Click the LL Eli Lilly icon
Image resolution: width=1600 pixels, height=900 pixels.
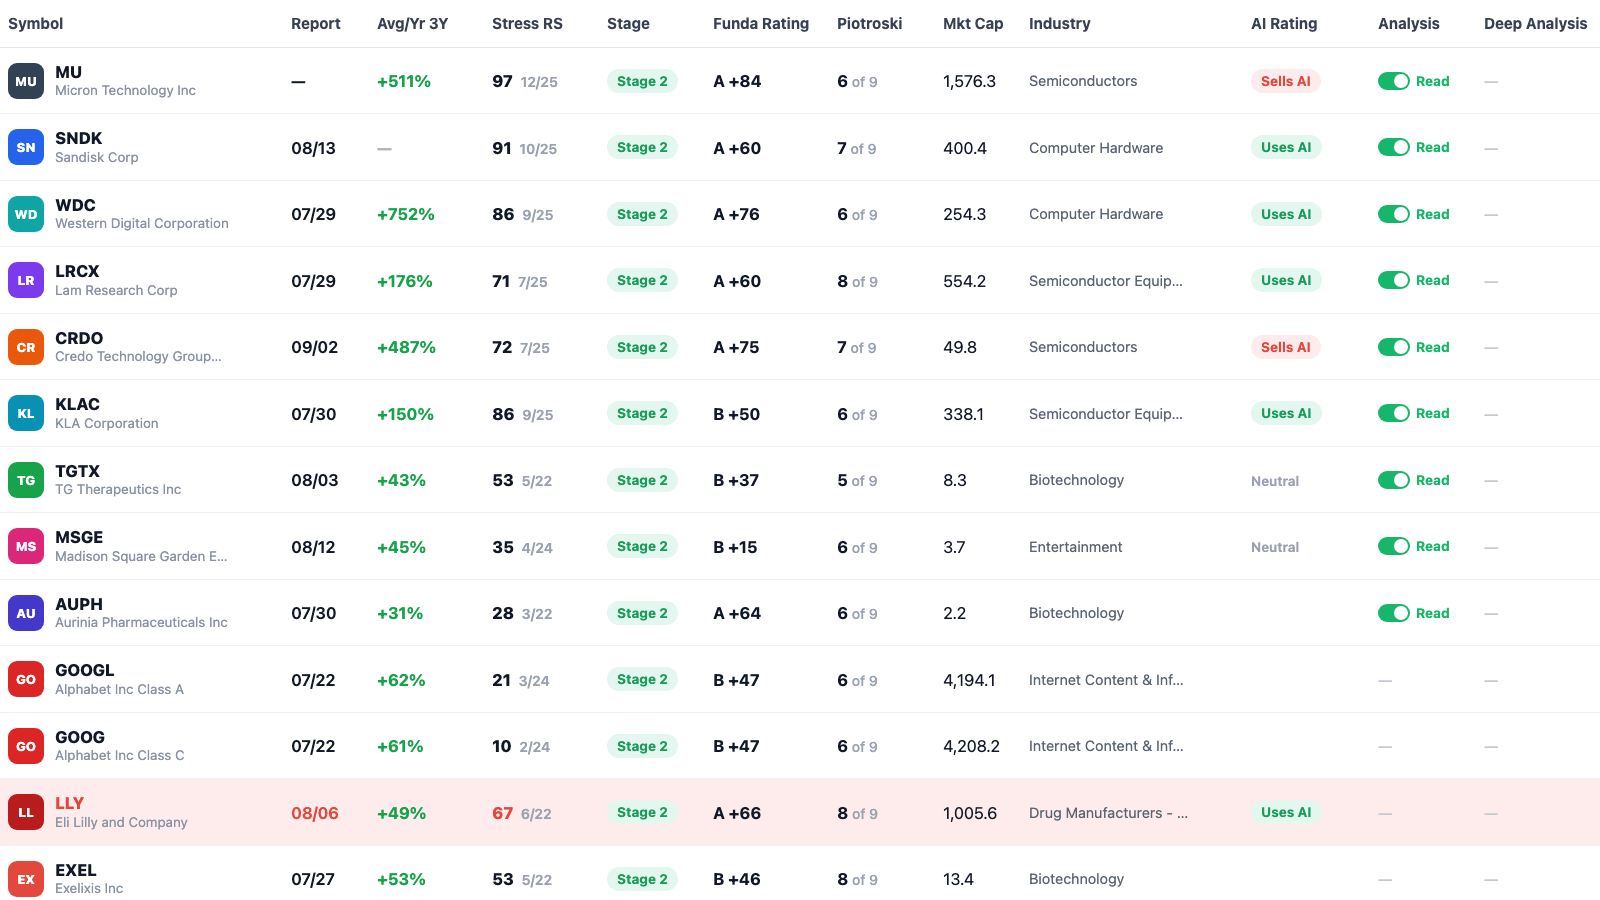point(26,812)
